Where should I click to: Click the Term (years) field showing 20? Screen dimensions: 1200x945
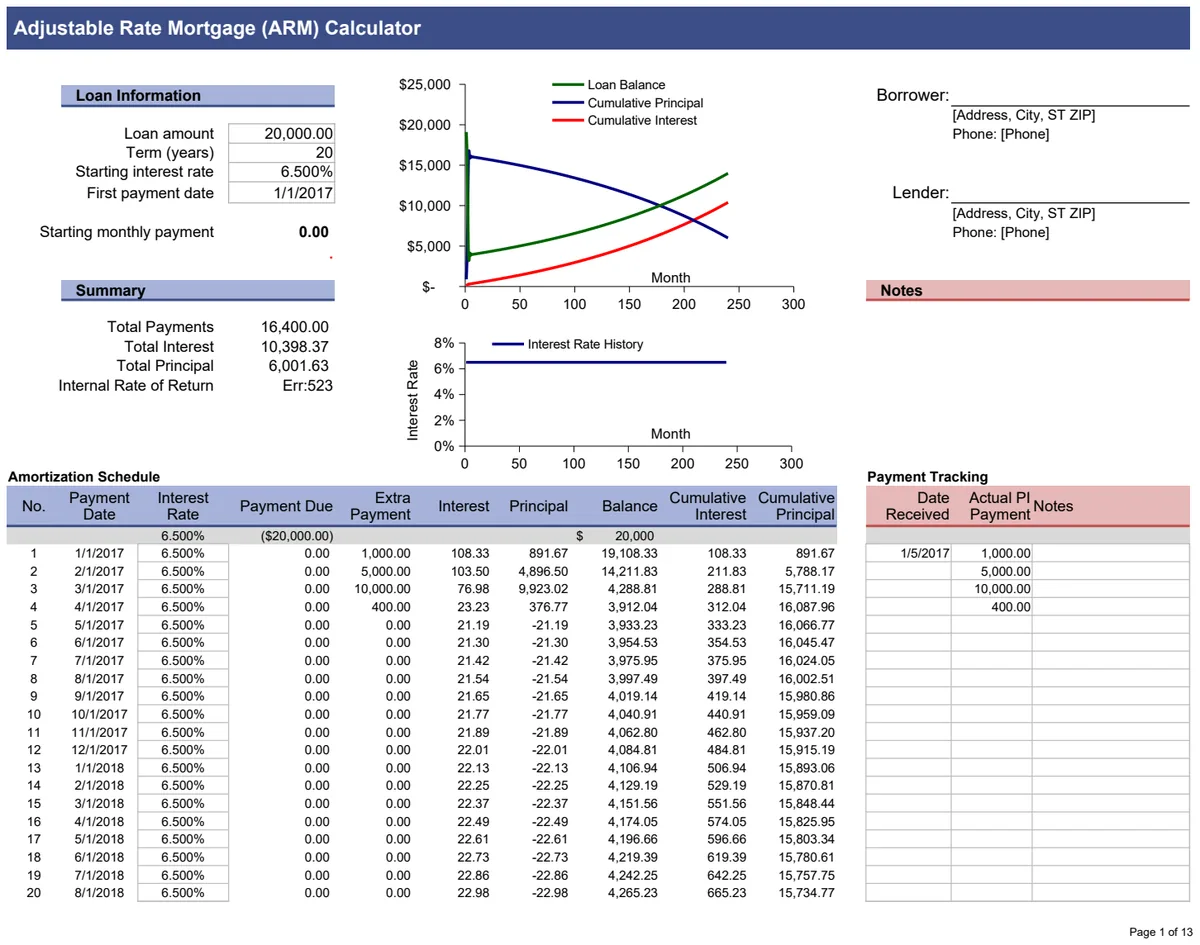click(281, 153)
